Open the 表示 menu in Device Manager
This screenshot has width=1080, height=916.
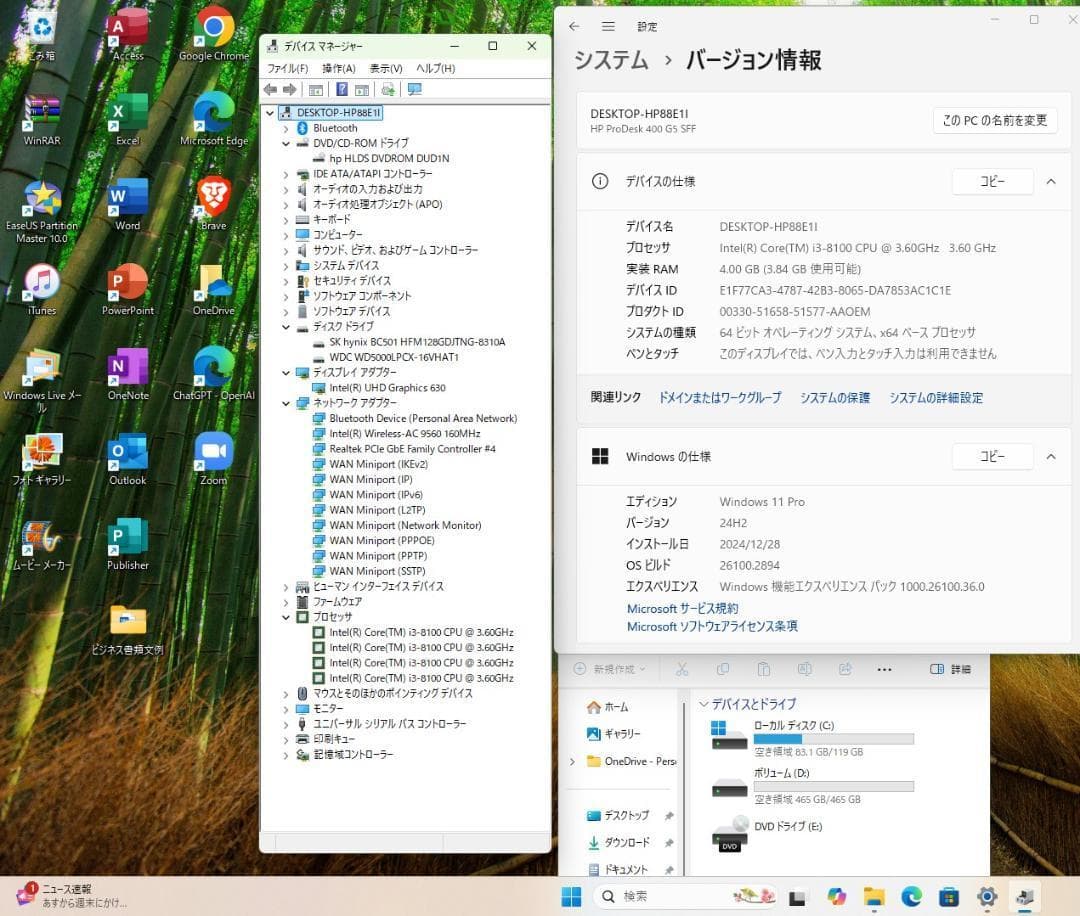coord(385,67)
